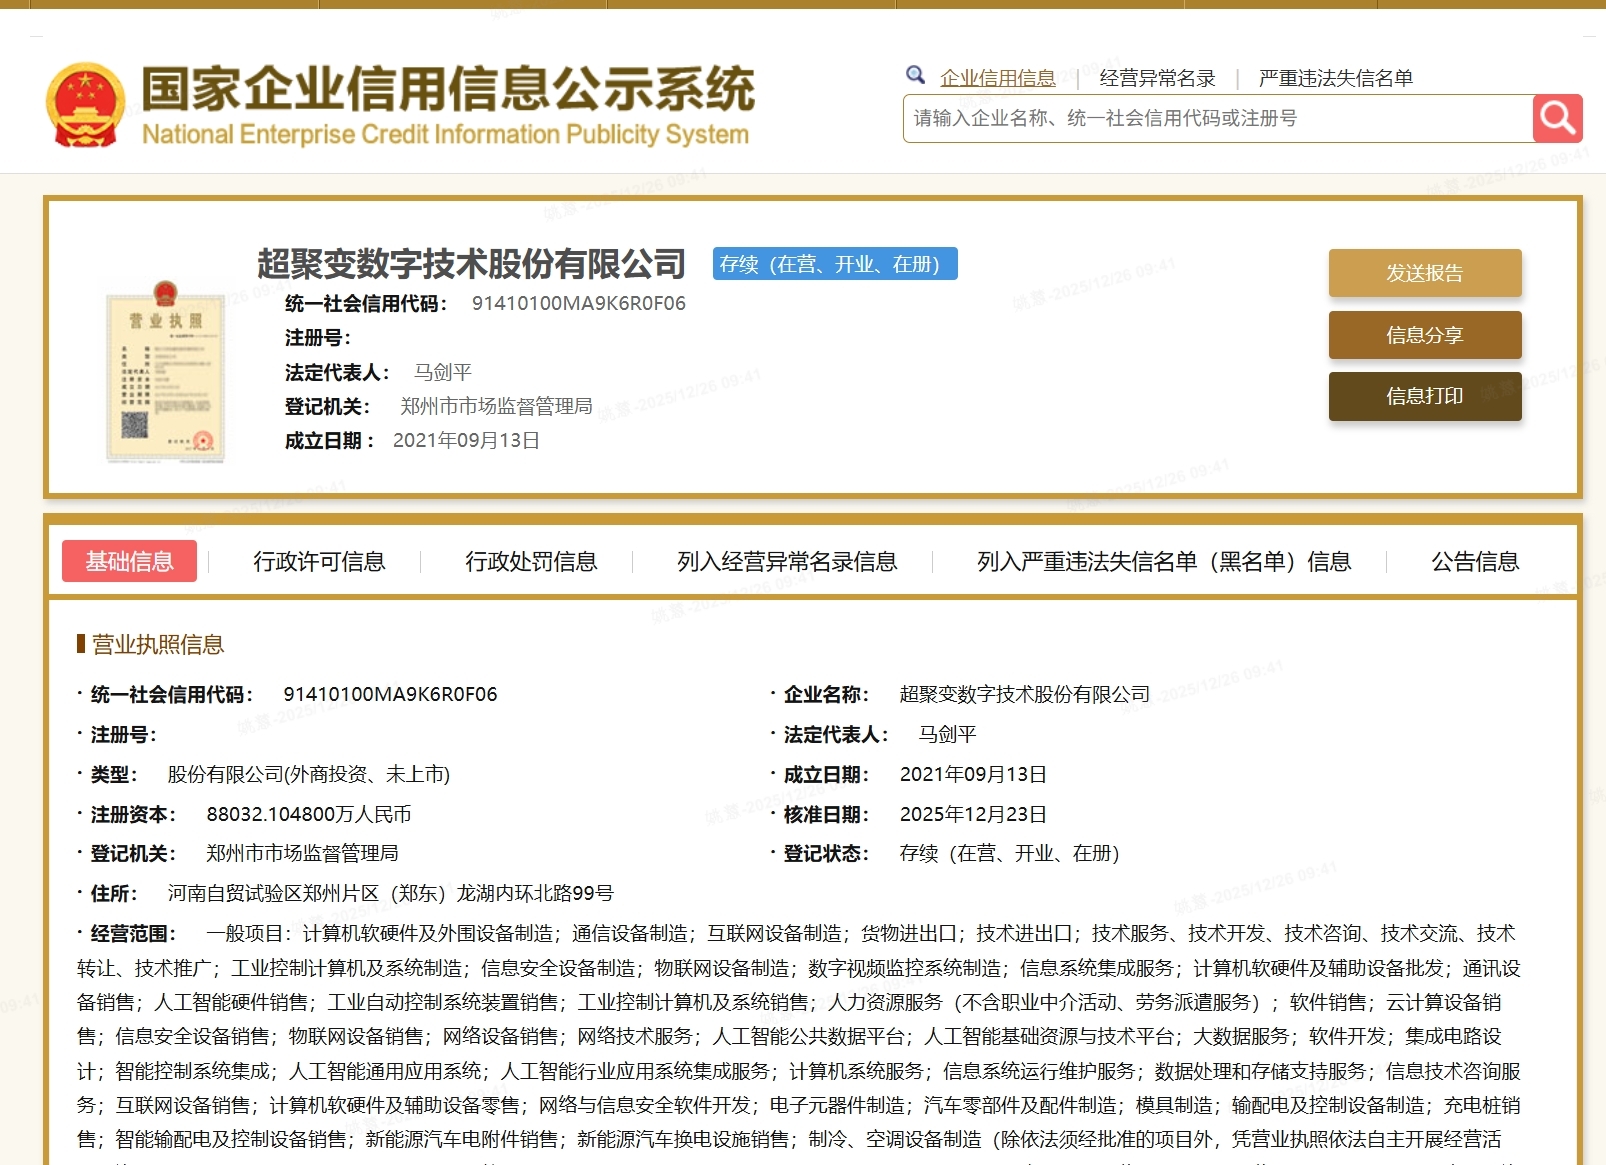Open the 经营异常名录 link
The image size is (1606, 1165).
[1157, 76]
